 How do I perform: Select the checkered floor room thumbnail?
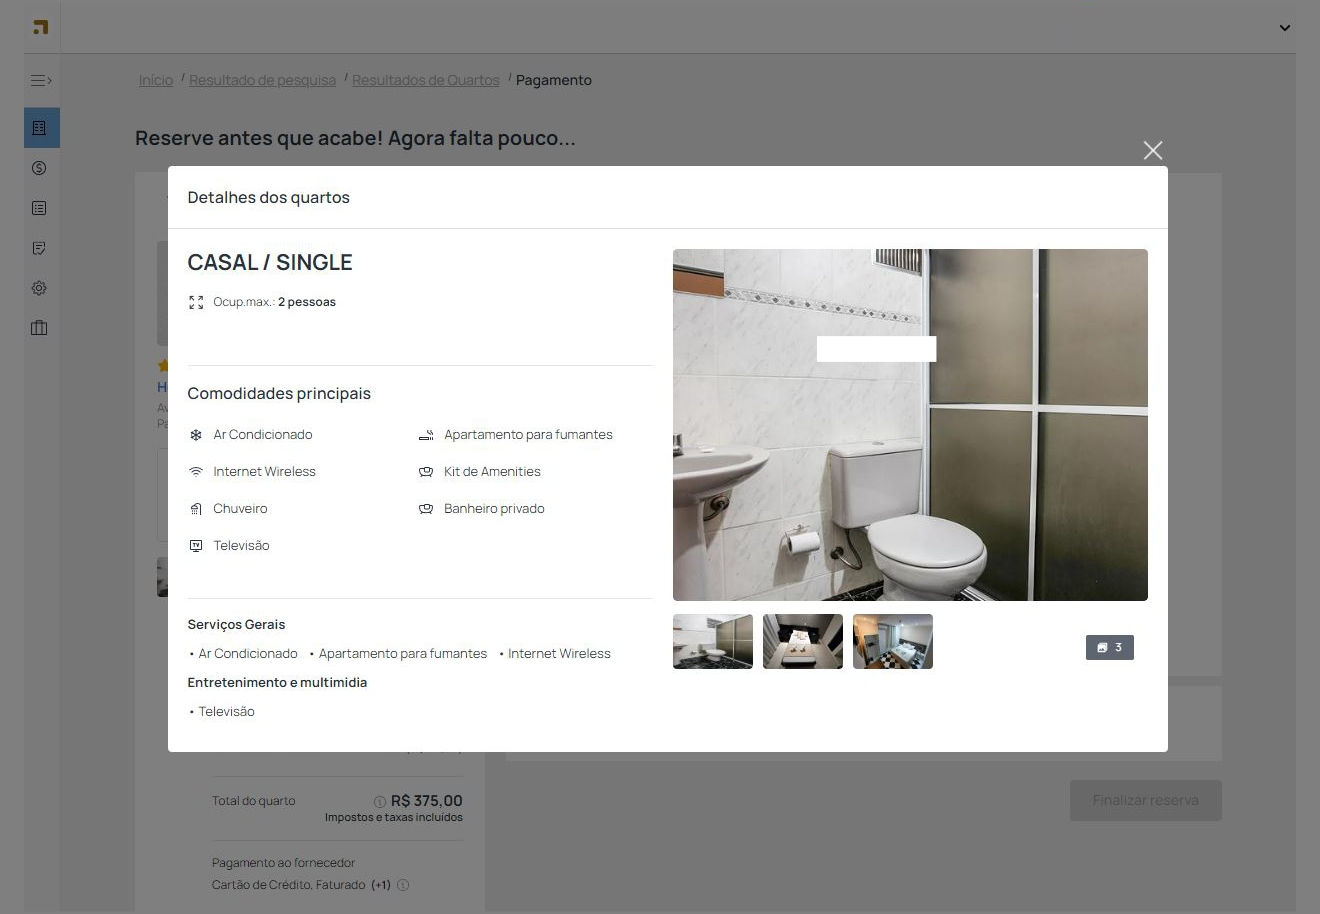tap(893, 641)
